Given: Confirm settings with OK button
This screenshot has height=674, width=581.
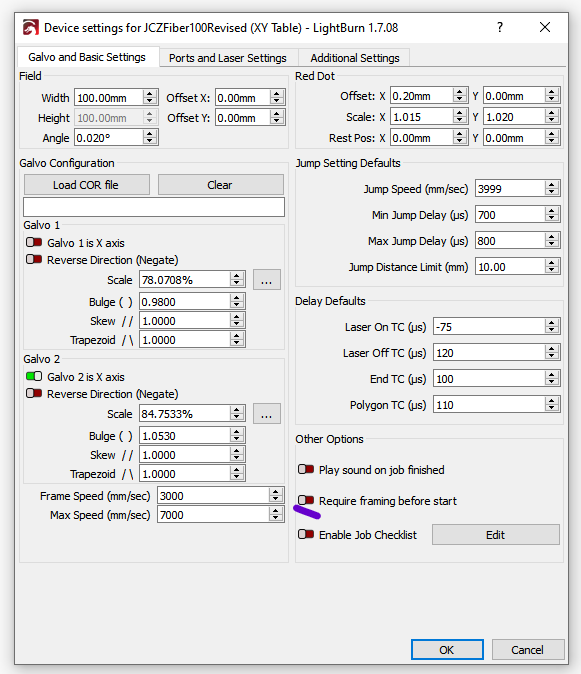Looking at the screenshot, I should tap(447, 649).
